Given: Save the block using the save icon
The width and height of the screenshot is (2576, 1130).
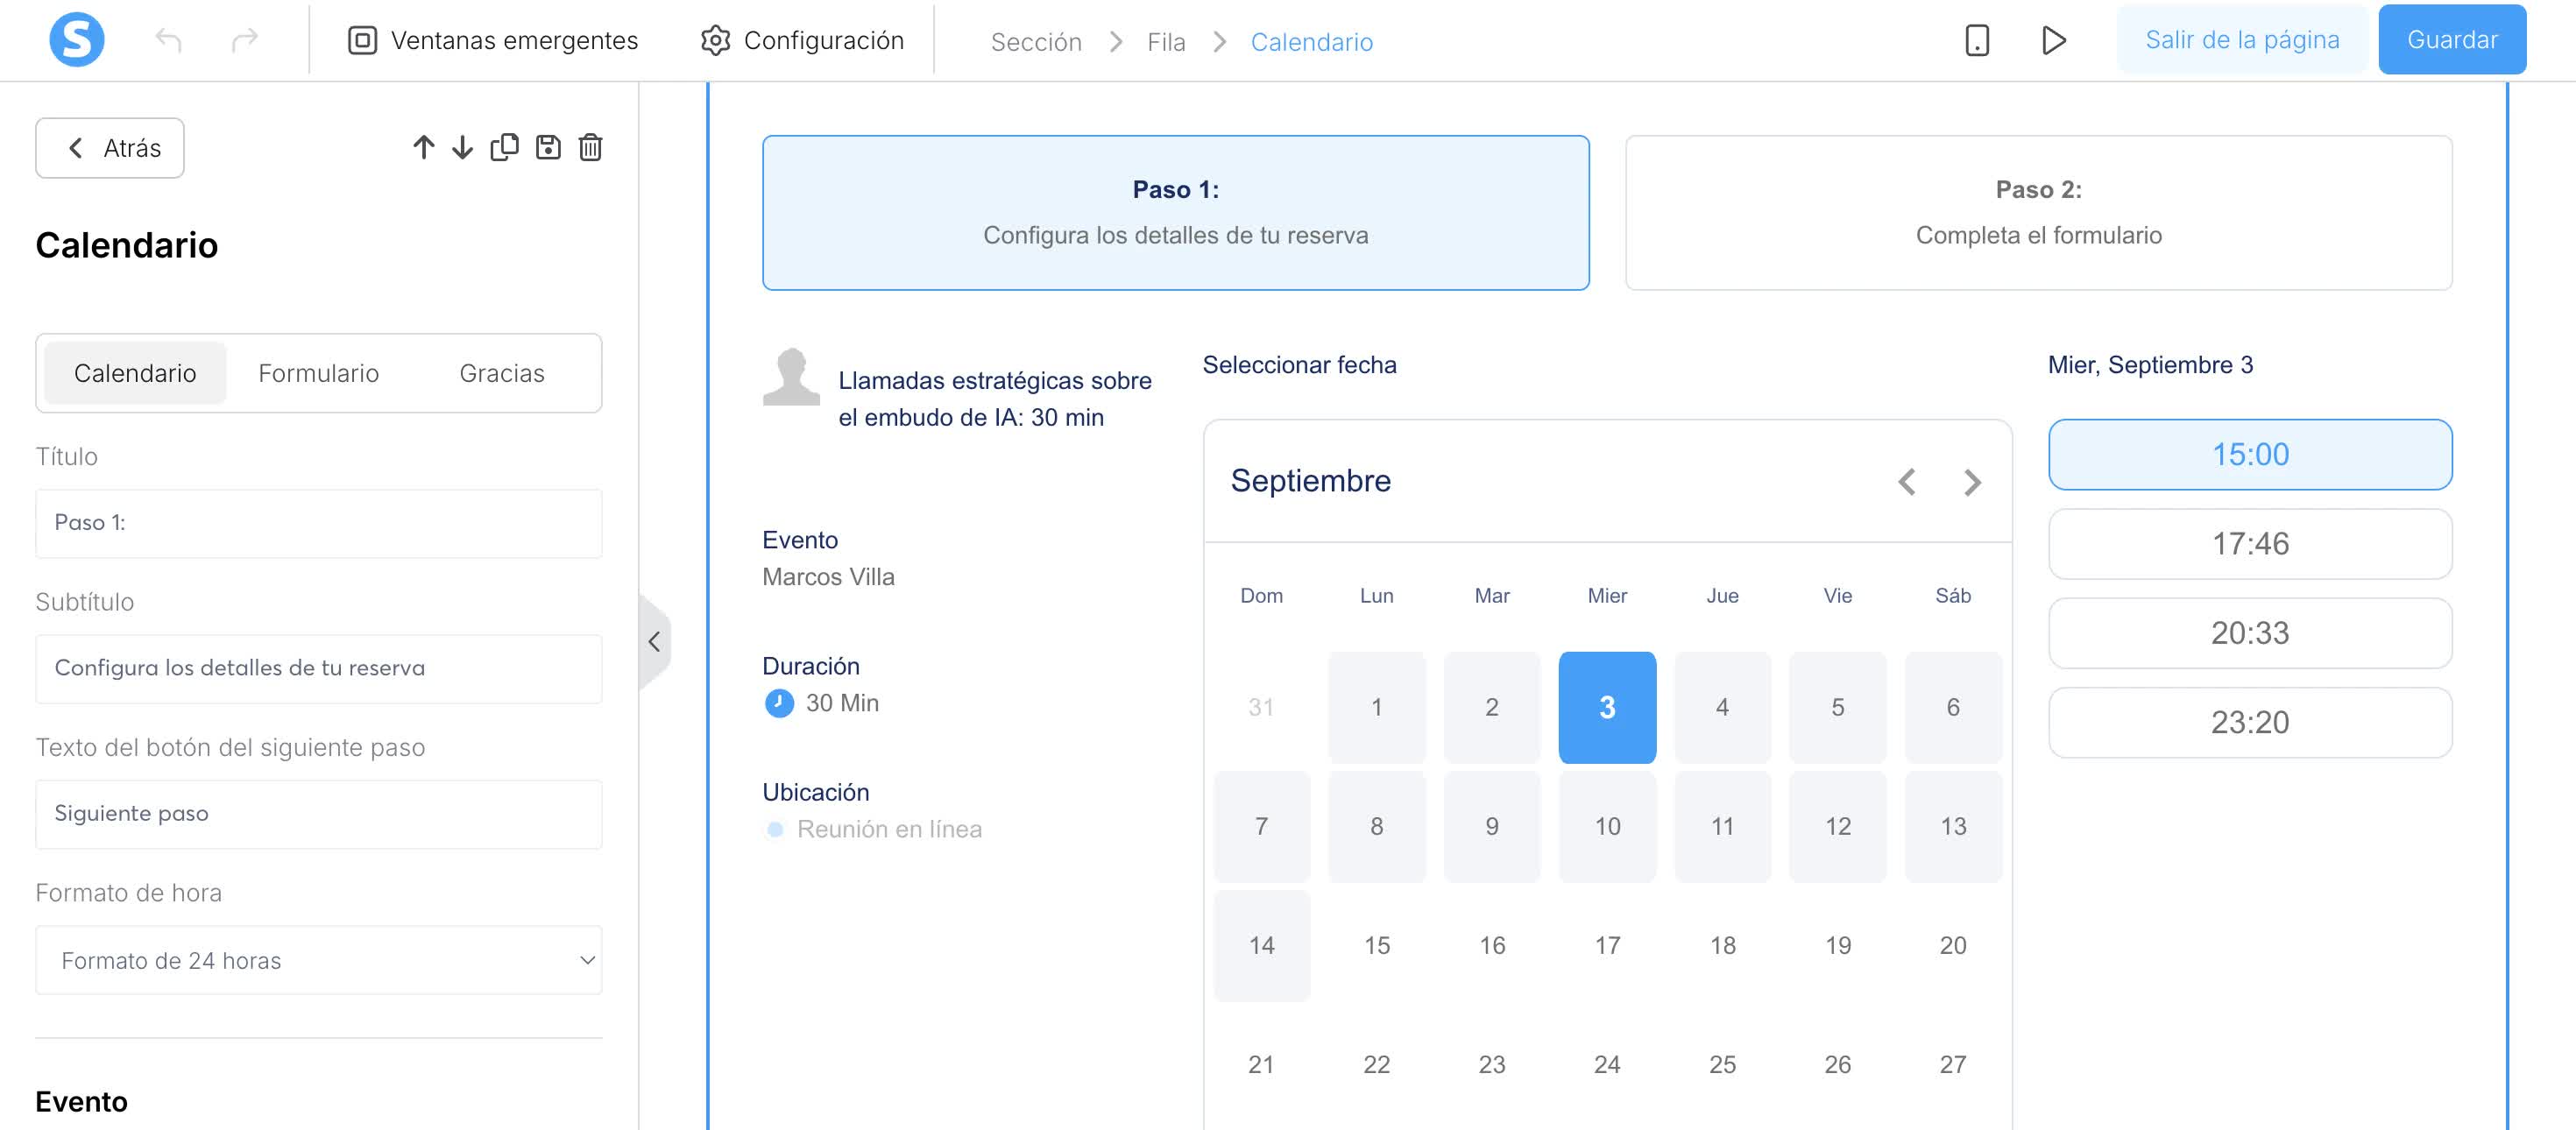Looking at the screenshot, I should (x=548, y=147).
